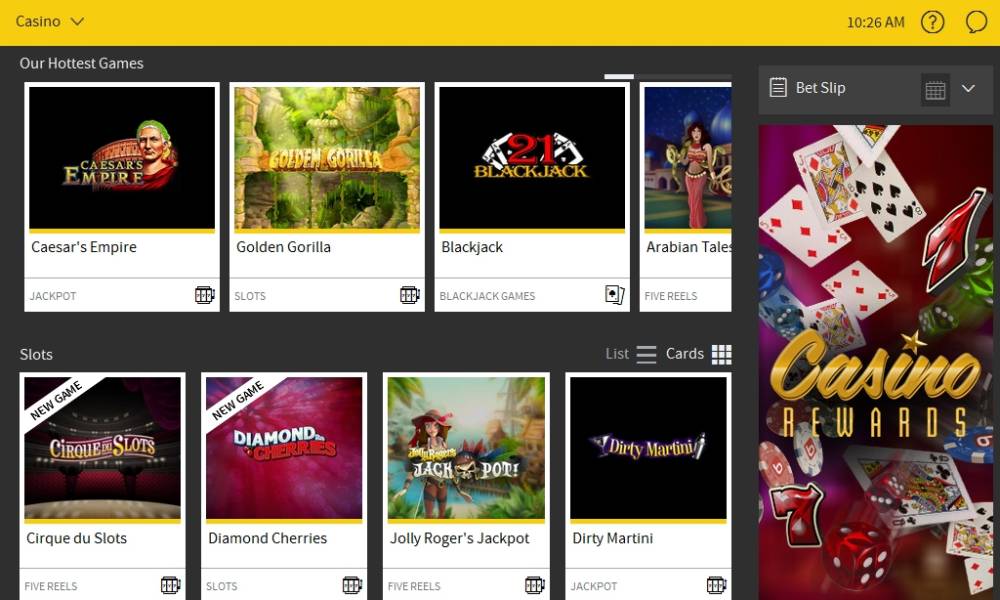Expand the Casino dropdown menu

pos(50,22)
